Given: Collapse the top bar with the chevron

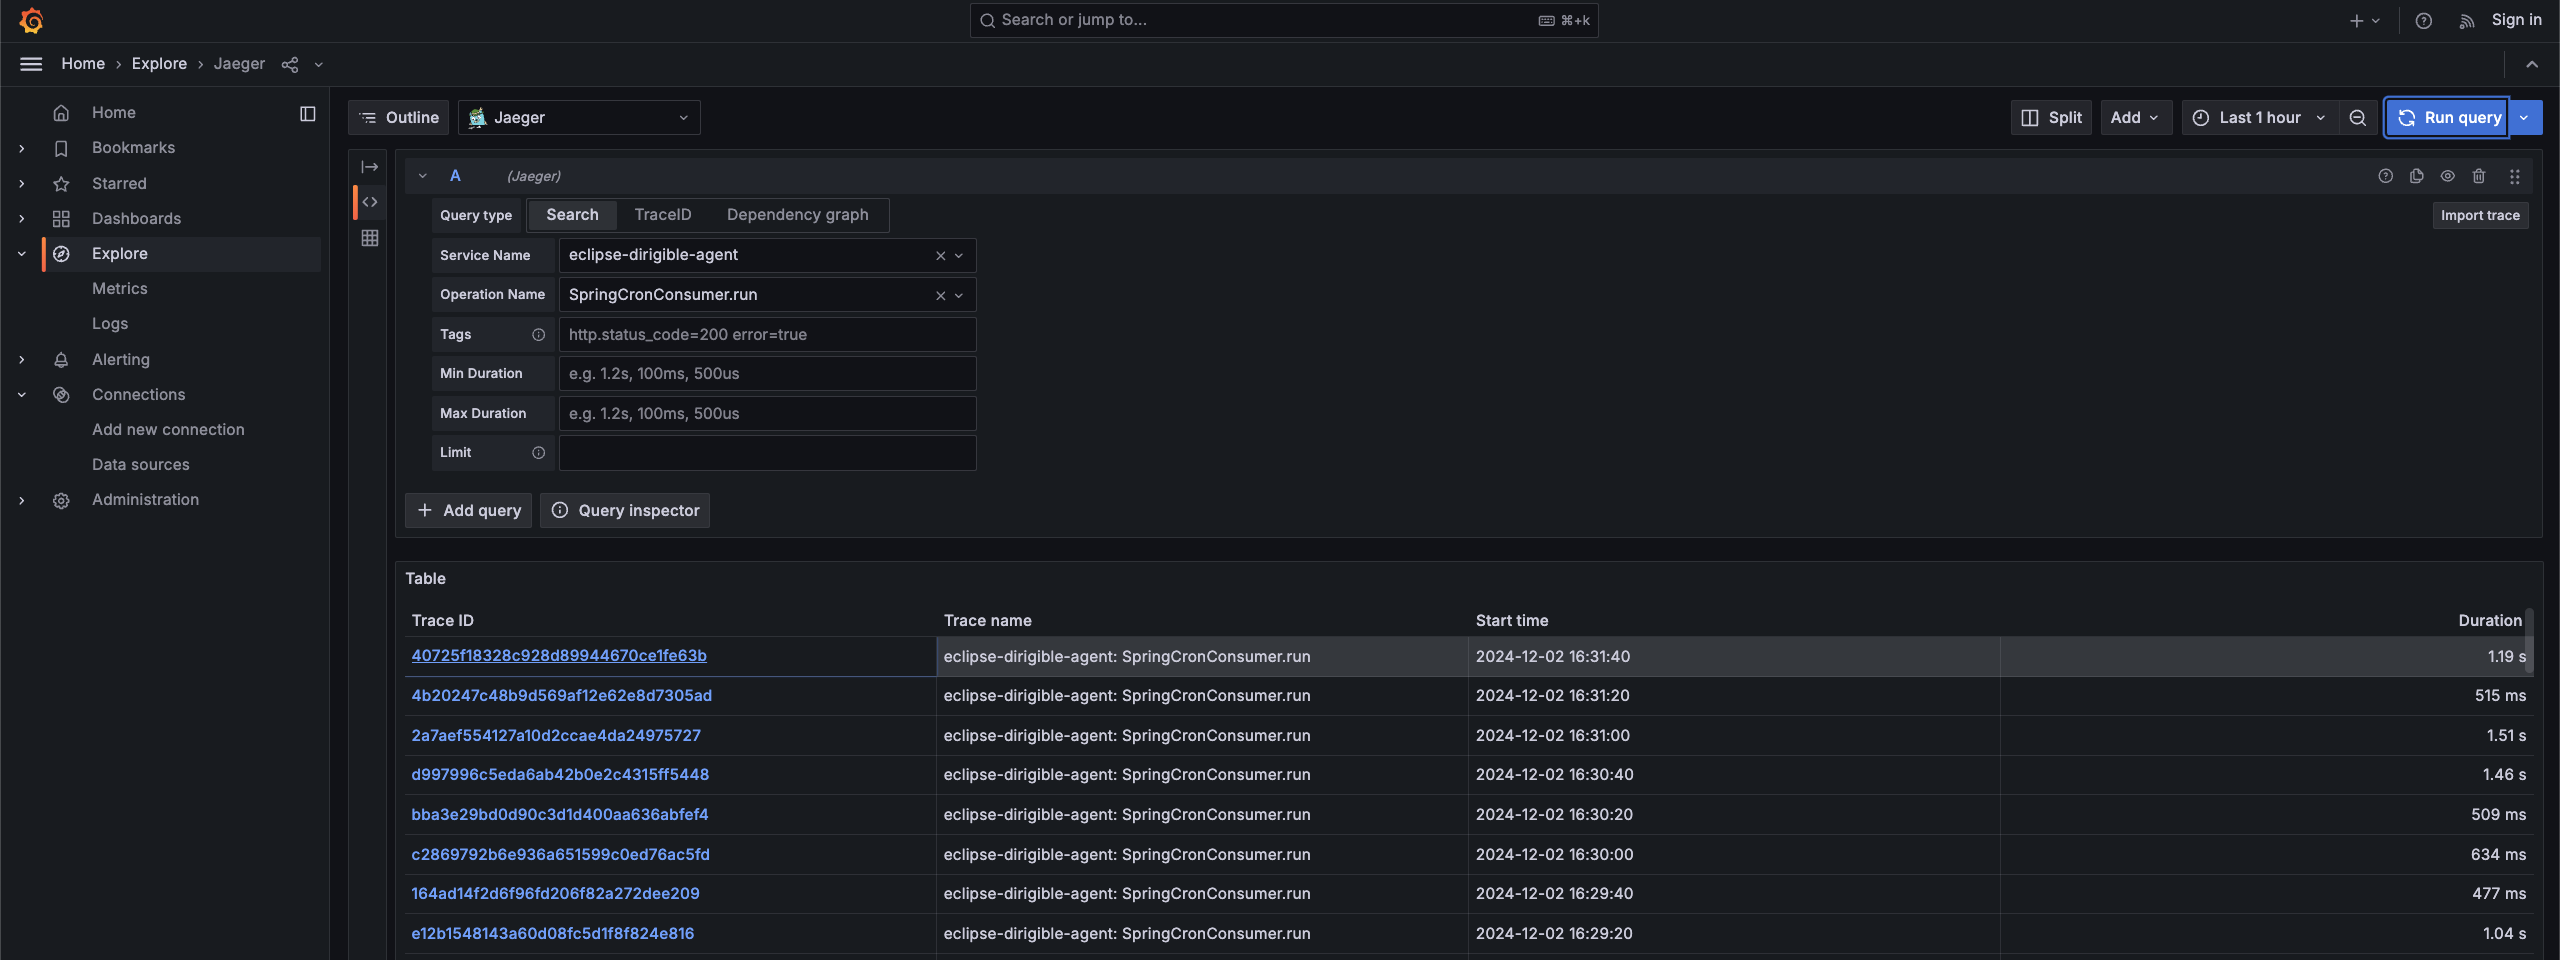Looking at the screenshot, I should [x=2532, y=64].
